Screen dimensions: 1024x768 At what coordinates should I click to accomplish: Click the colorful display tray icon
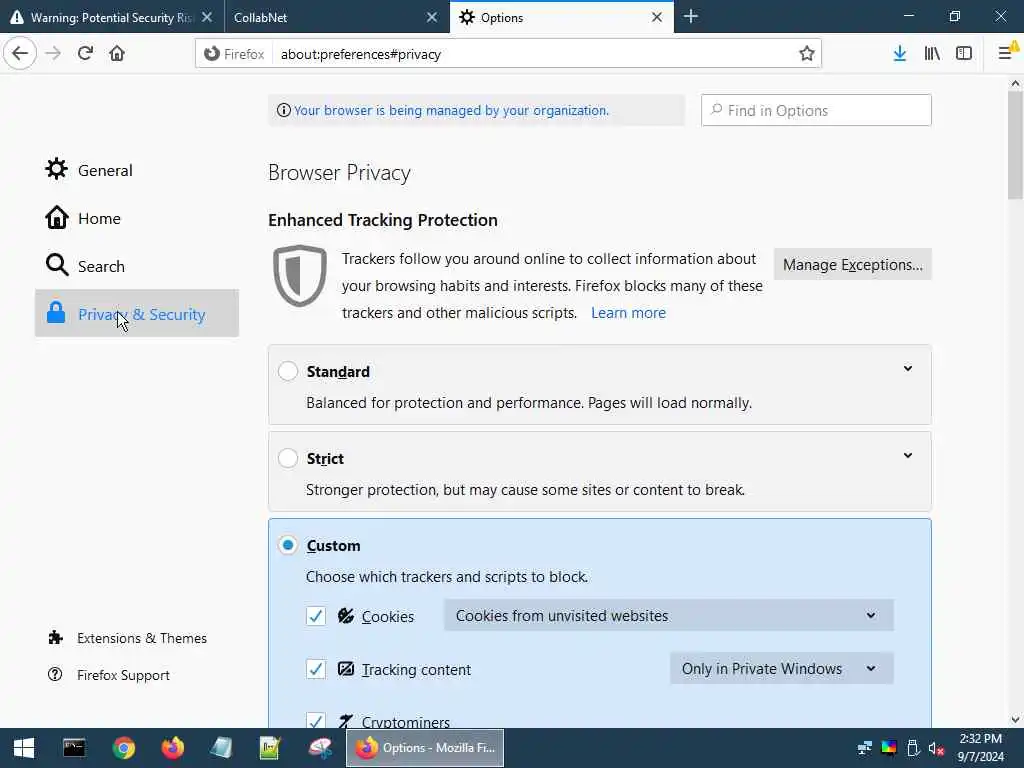(x=889, y=748)
